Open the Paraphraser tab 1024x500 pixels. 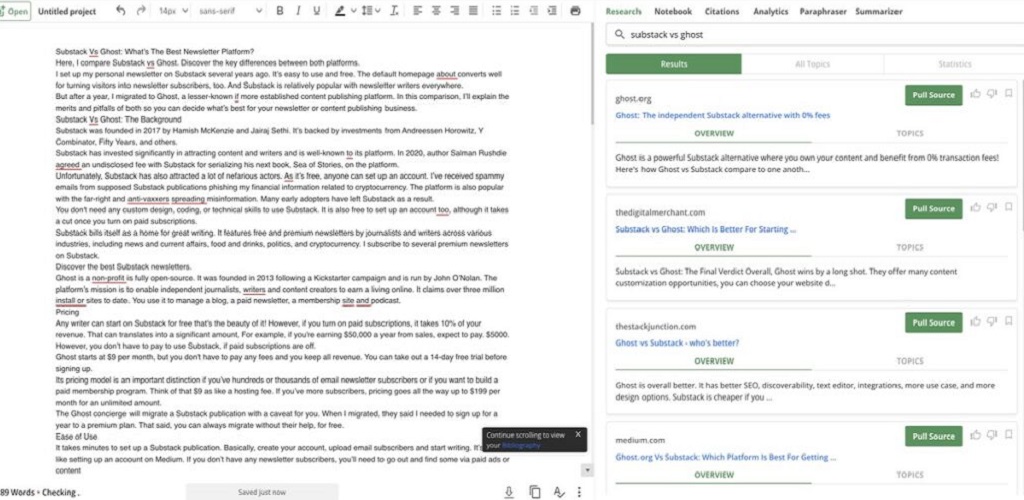822,11
